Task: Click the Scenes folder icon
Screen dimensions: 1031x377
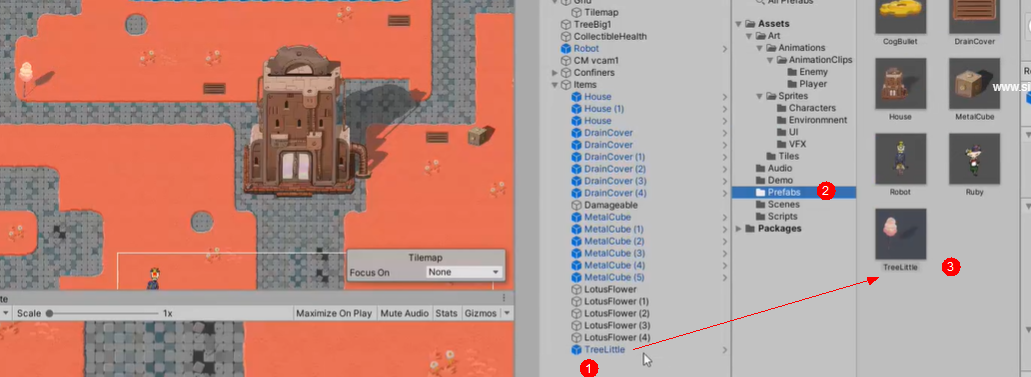Action: 760,205
